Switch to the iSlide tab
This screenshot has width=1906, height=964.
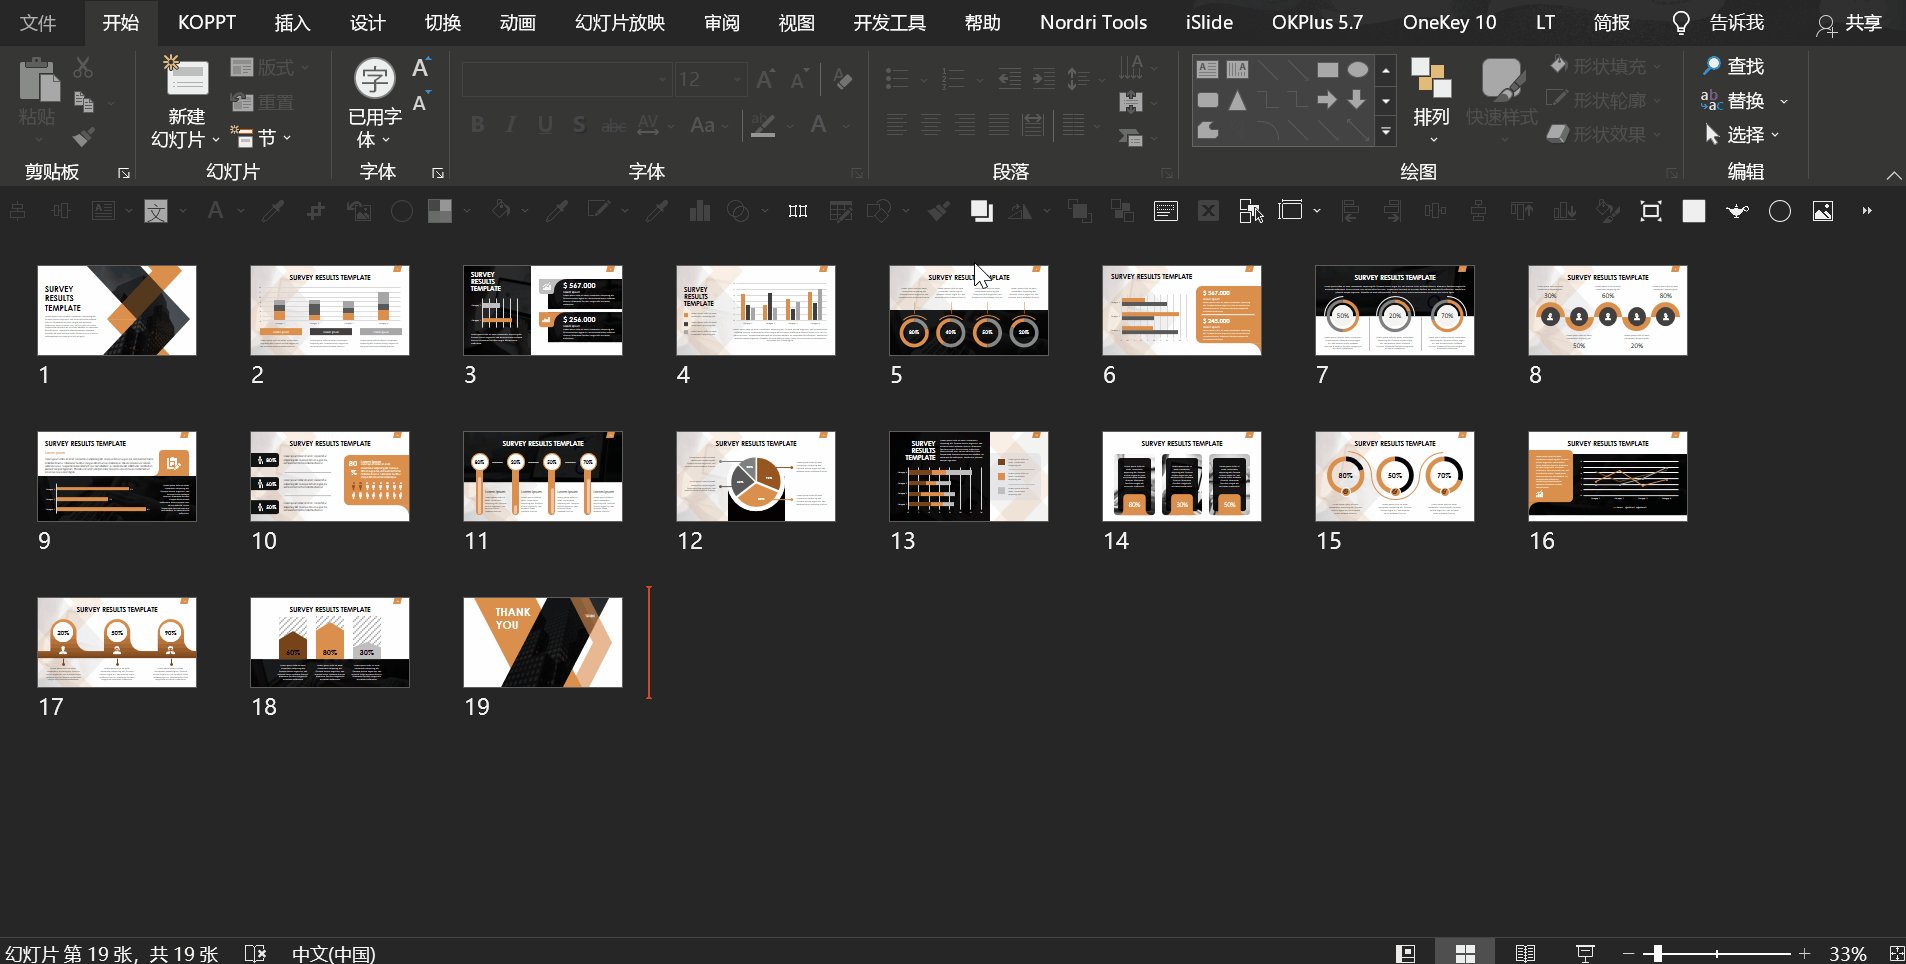click(1208, 22)
